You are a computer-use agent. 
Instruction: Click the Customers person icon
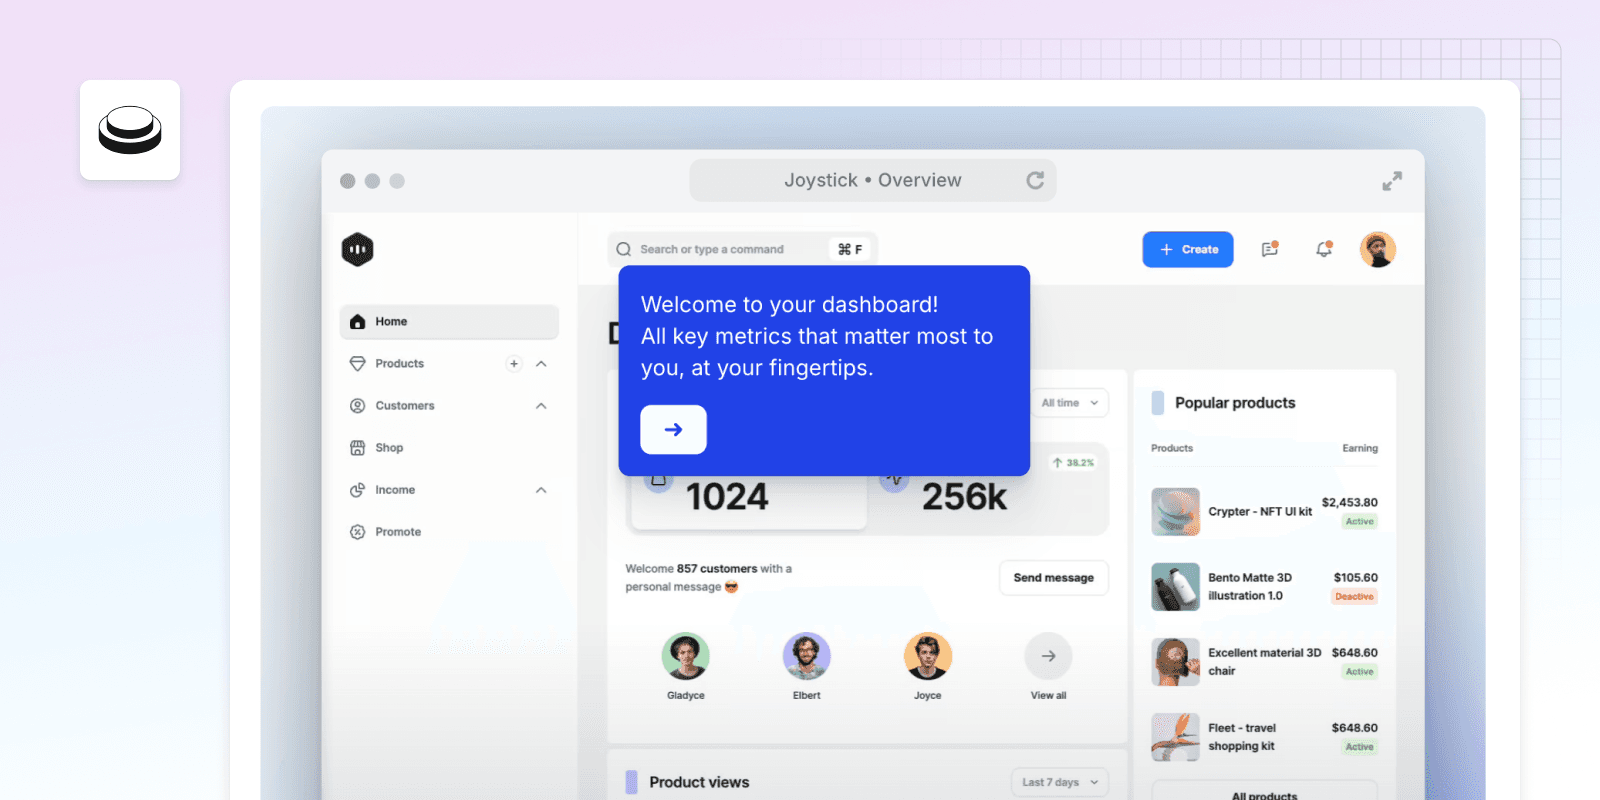357,406
